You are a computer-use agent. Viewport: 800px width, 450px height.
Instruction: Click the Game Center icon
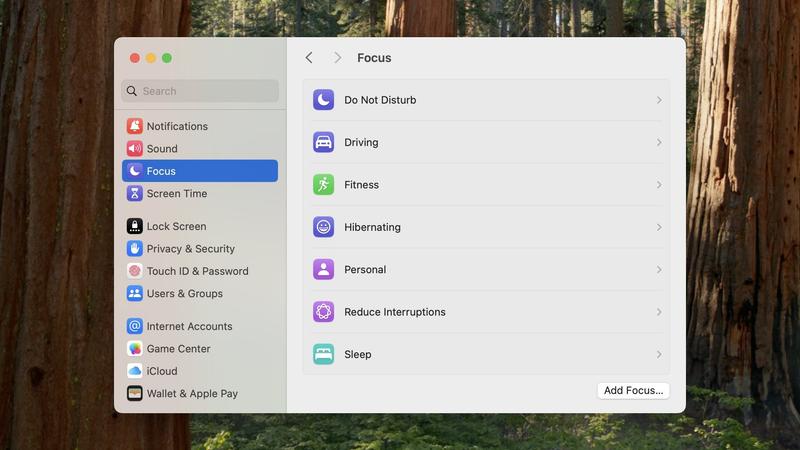point(135,349)
